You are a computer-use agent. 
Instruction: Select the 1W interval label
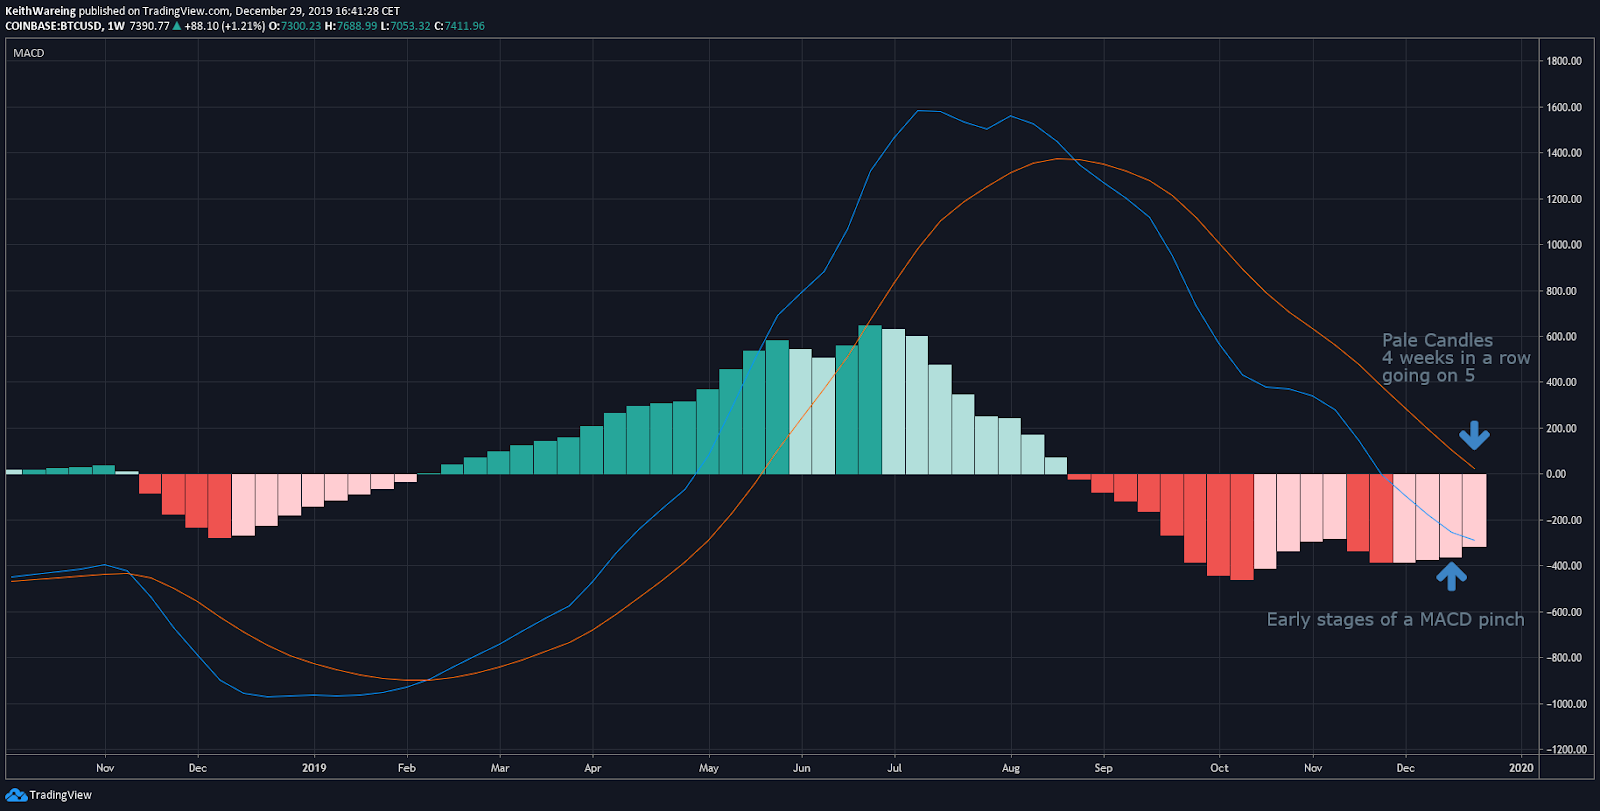point(116,26)
